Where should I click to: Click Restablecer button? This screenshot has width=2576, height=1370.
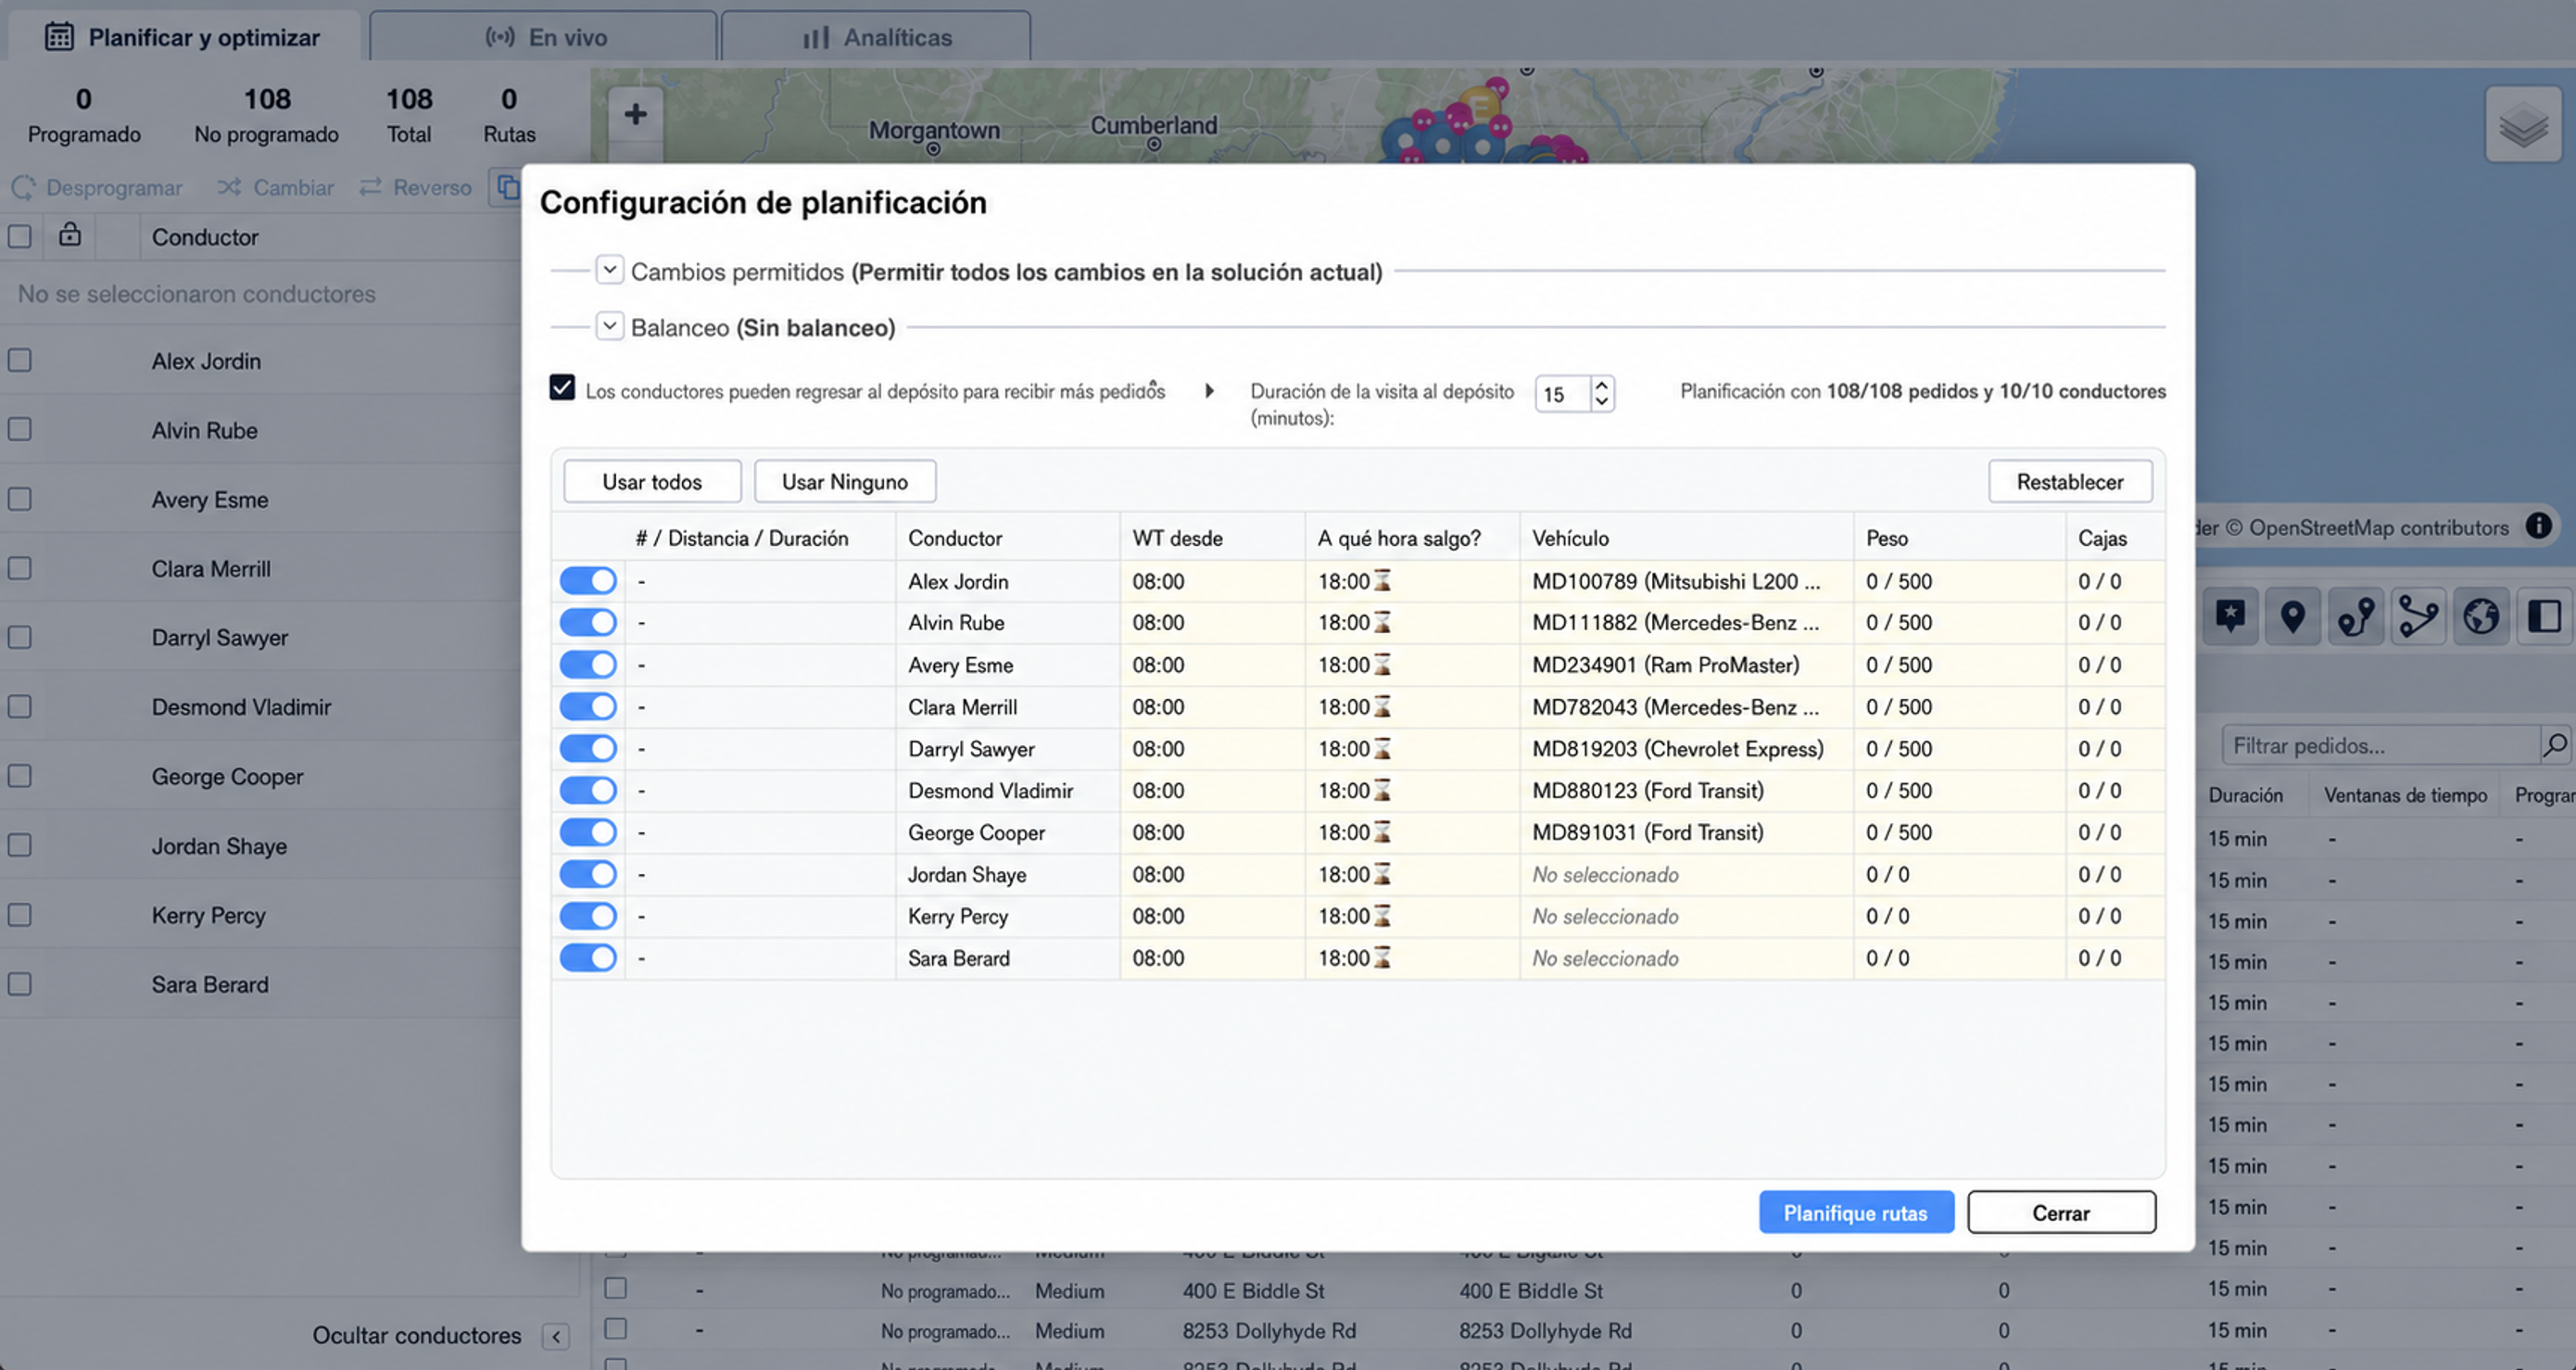click(2070, 482)
